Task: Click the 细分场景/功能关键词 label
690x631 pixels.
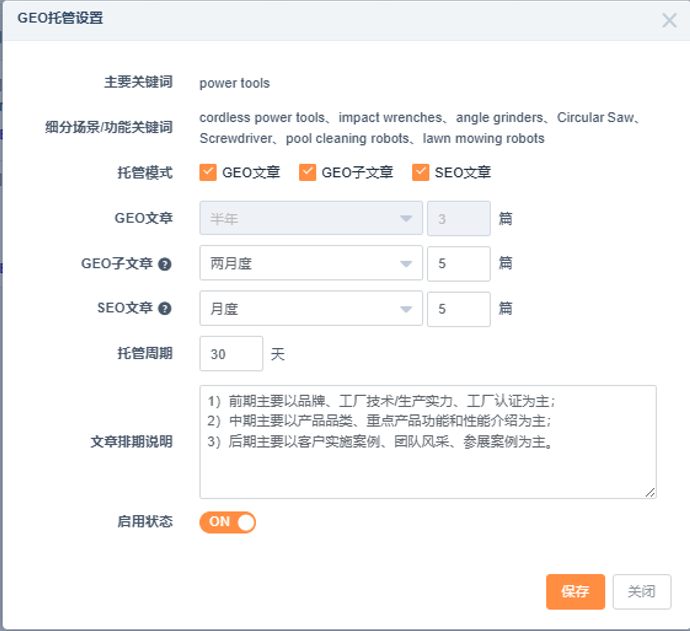Action: pos(109,128)
